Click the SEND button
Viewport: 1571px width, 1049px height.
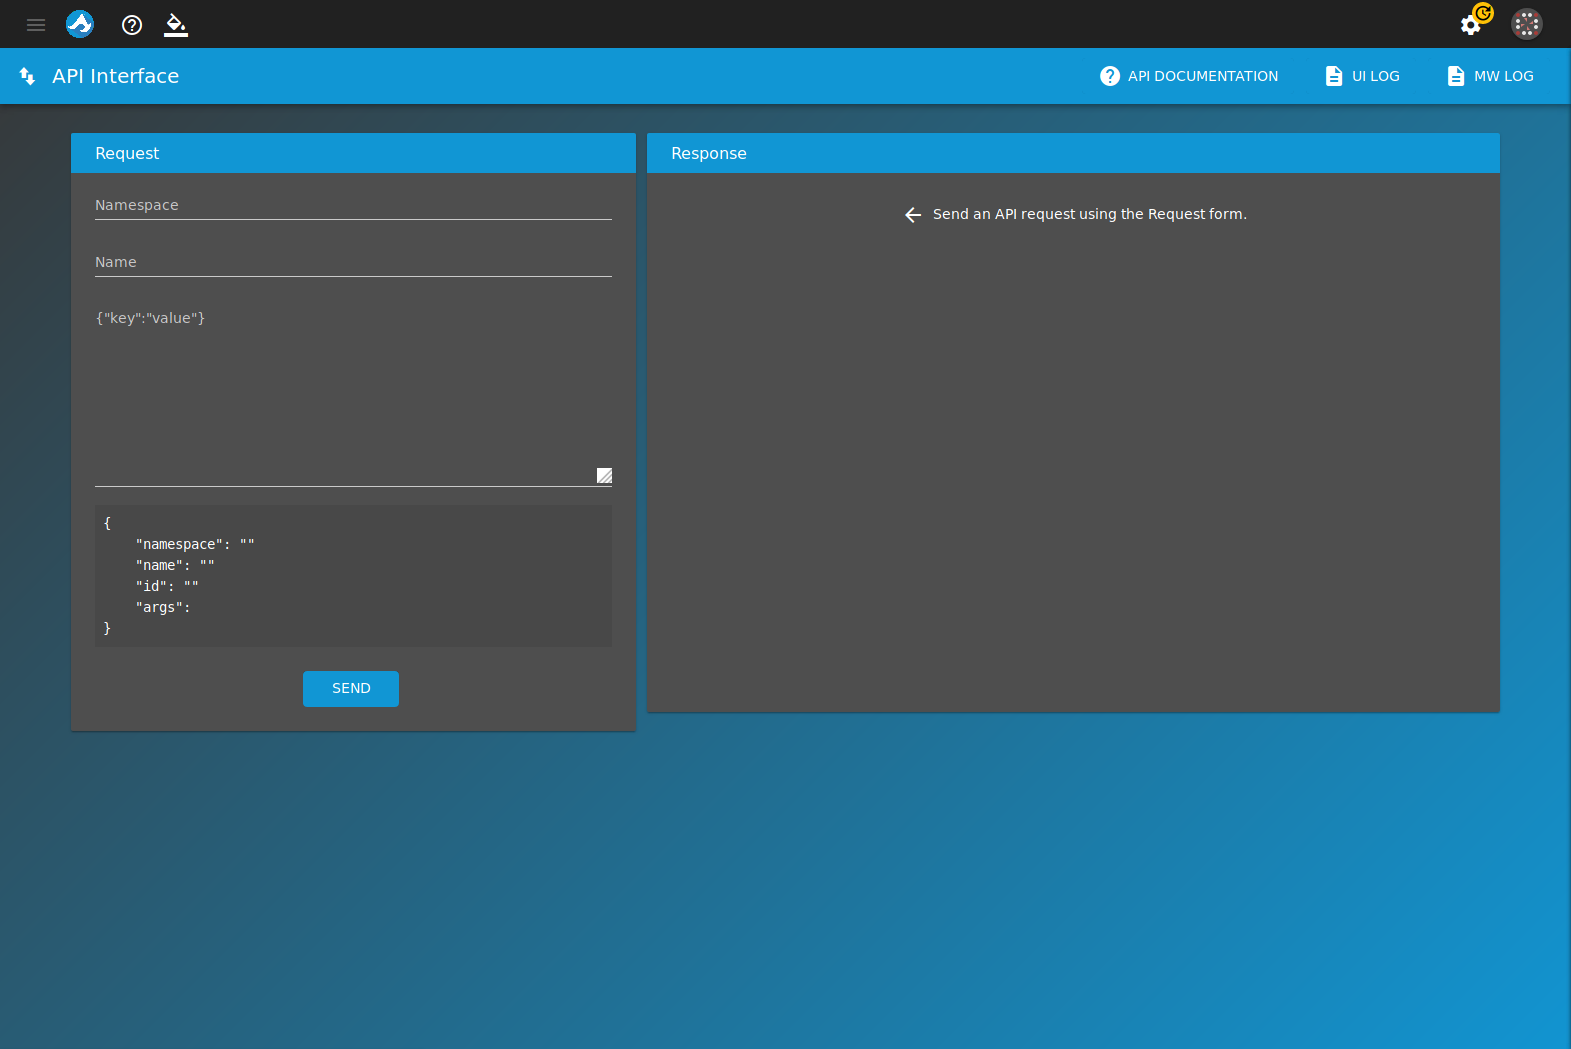(351, 689)
